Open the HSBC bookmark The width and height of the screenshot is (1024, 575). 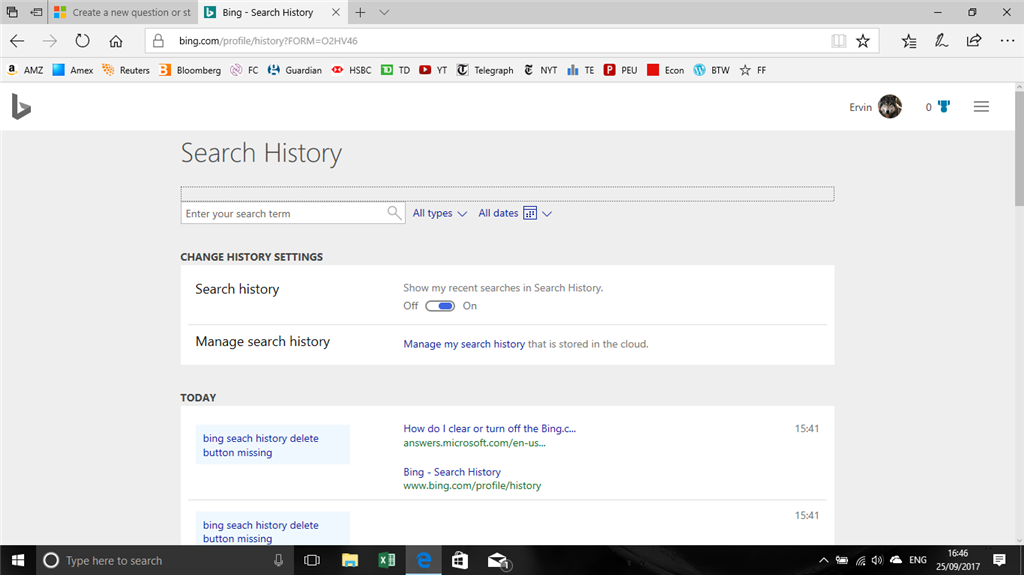point(351,70)
